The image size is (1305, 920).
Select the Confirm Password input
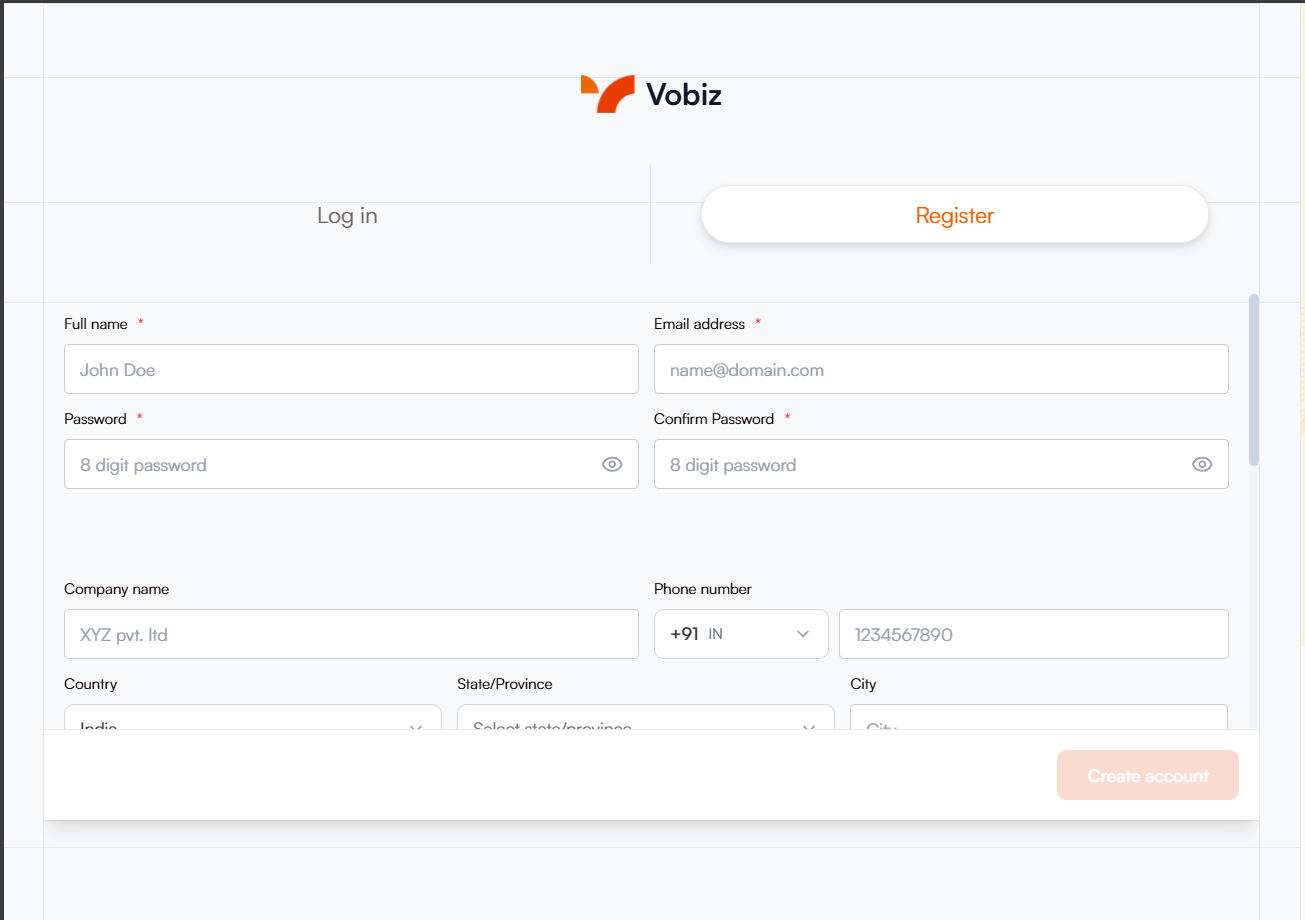point(920,464)
